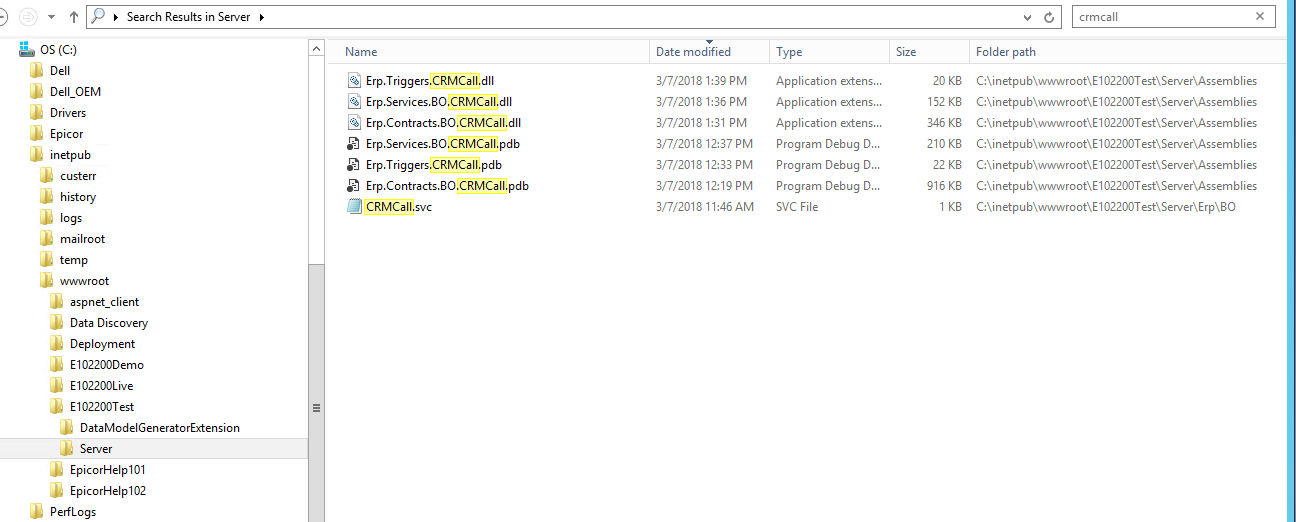Viewport: 1296px width, 522px height.
Task: Select CRMCall.svc file icon
Action: click(x=354, y=206)
